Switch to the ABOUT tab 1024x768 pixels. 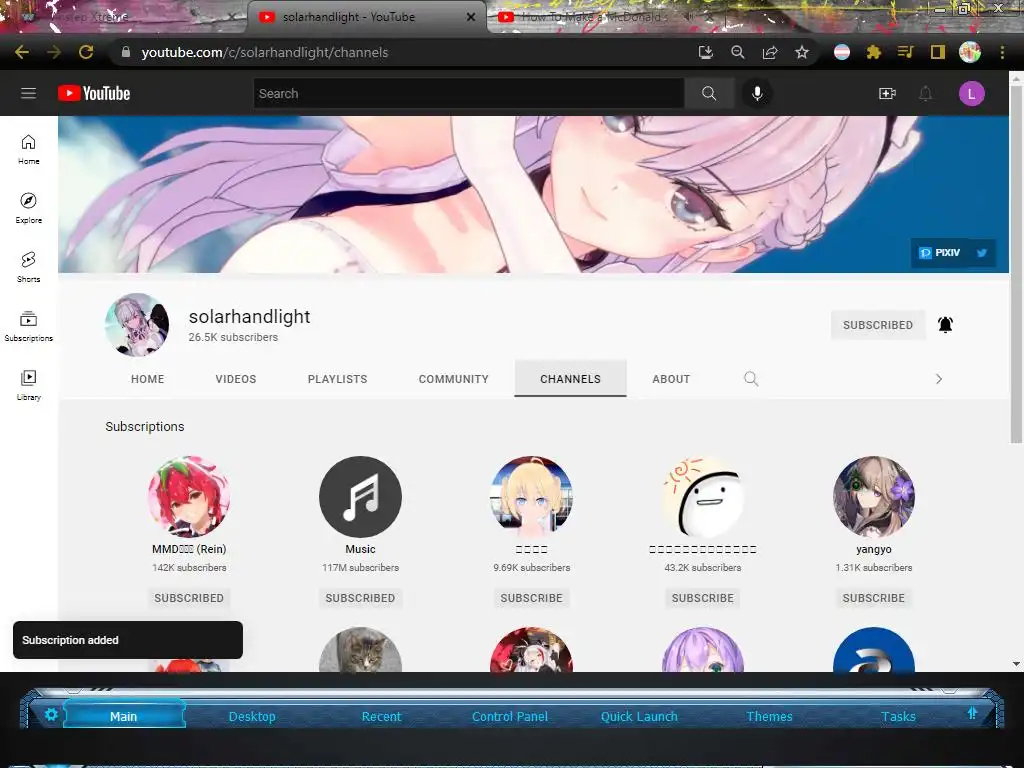[671, 379]
